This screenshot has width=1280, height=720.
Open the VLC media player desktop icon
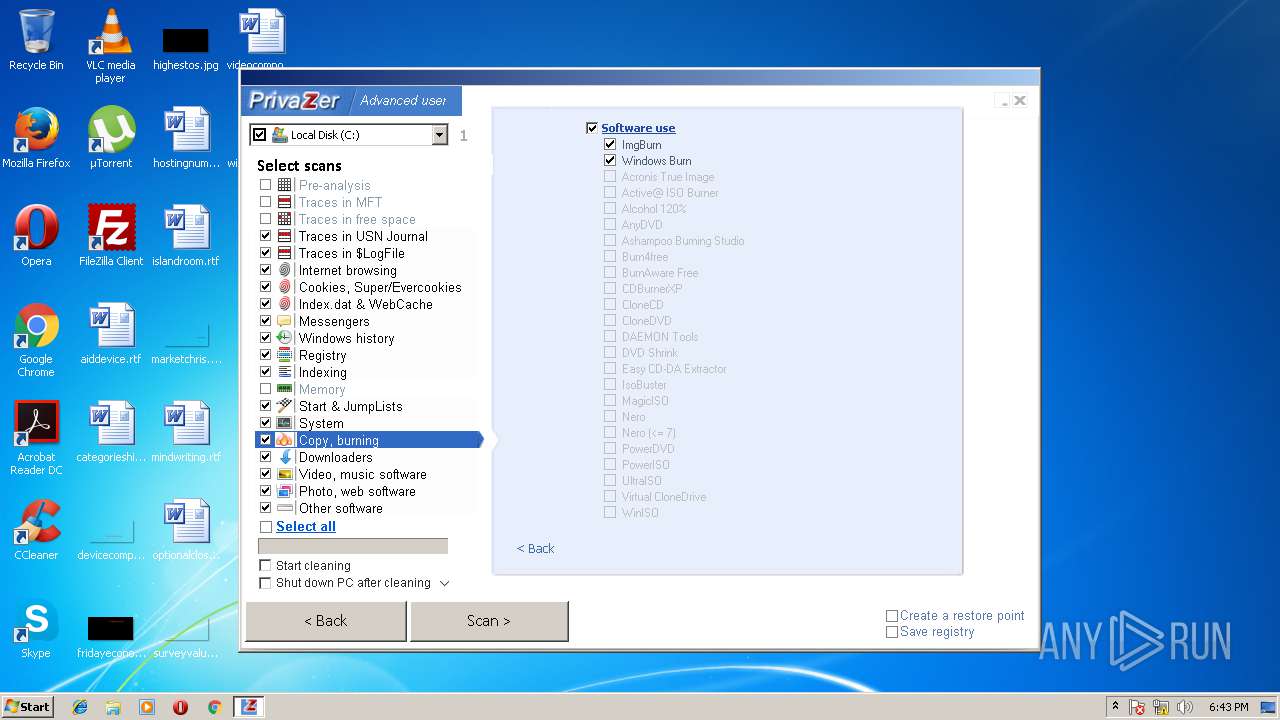point(111,45)
